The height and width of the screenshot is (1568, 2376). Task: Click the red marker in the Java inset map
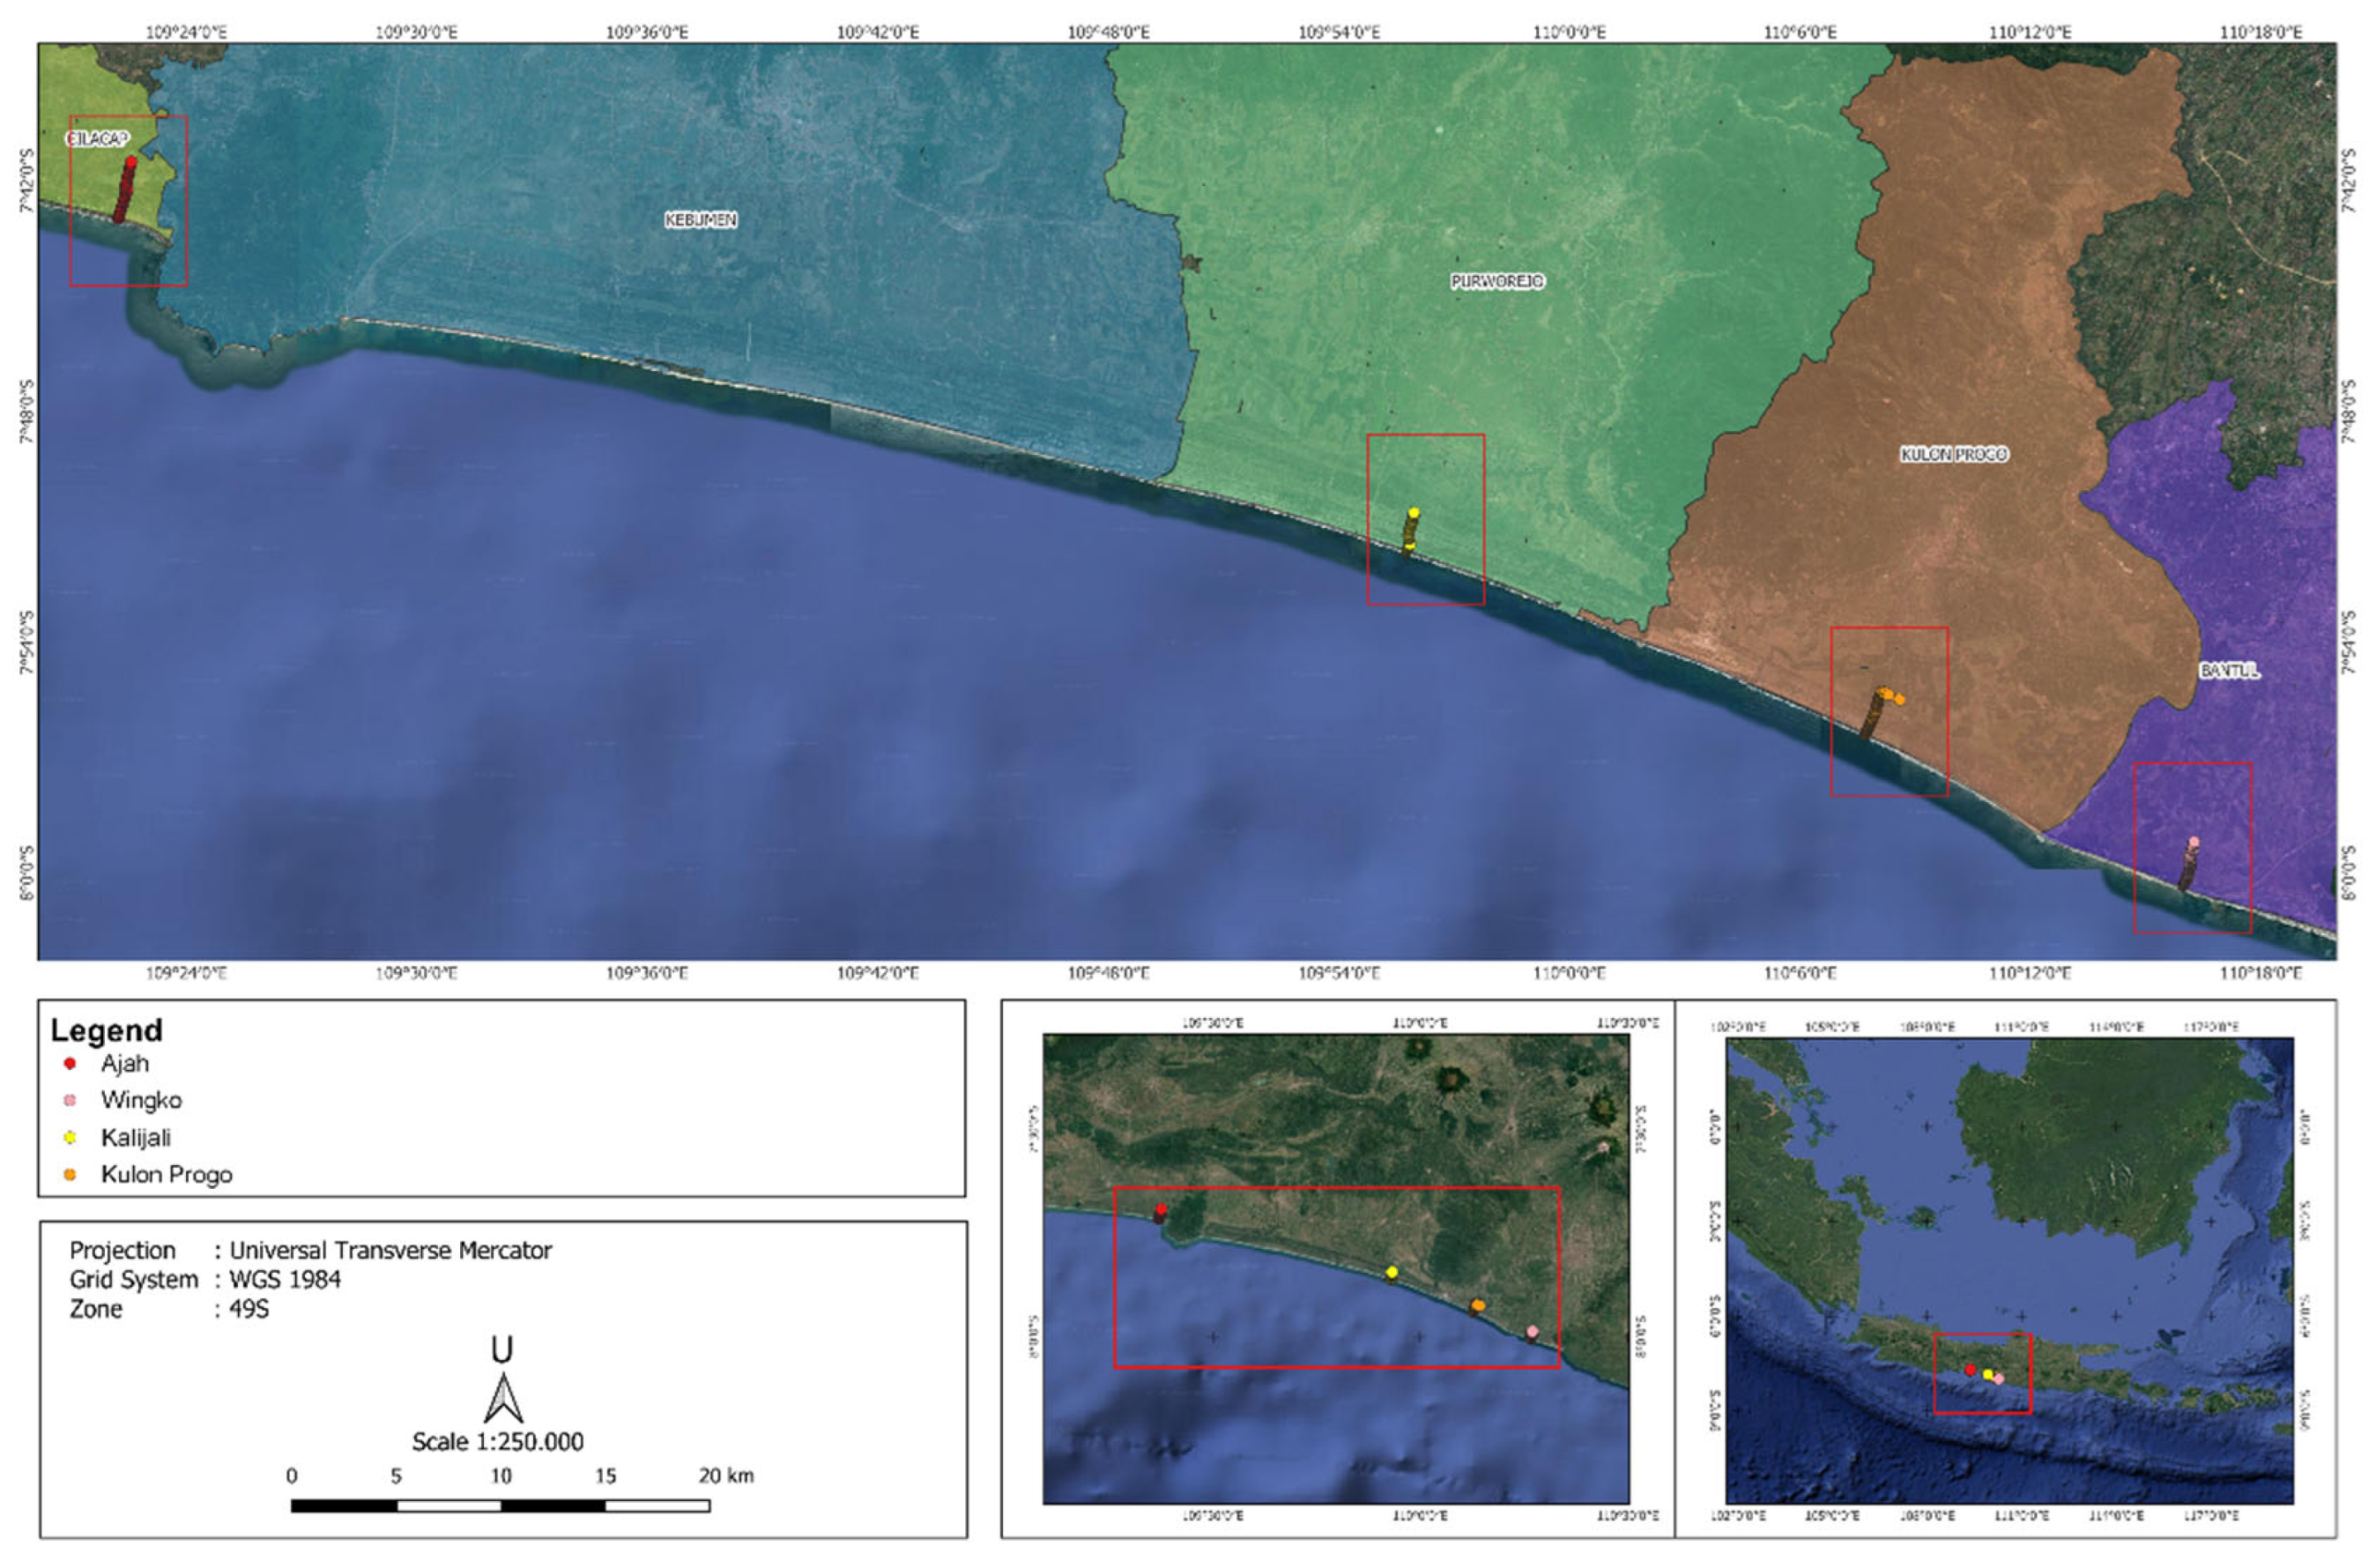[1160, 1210]
